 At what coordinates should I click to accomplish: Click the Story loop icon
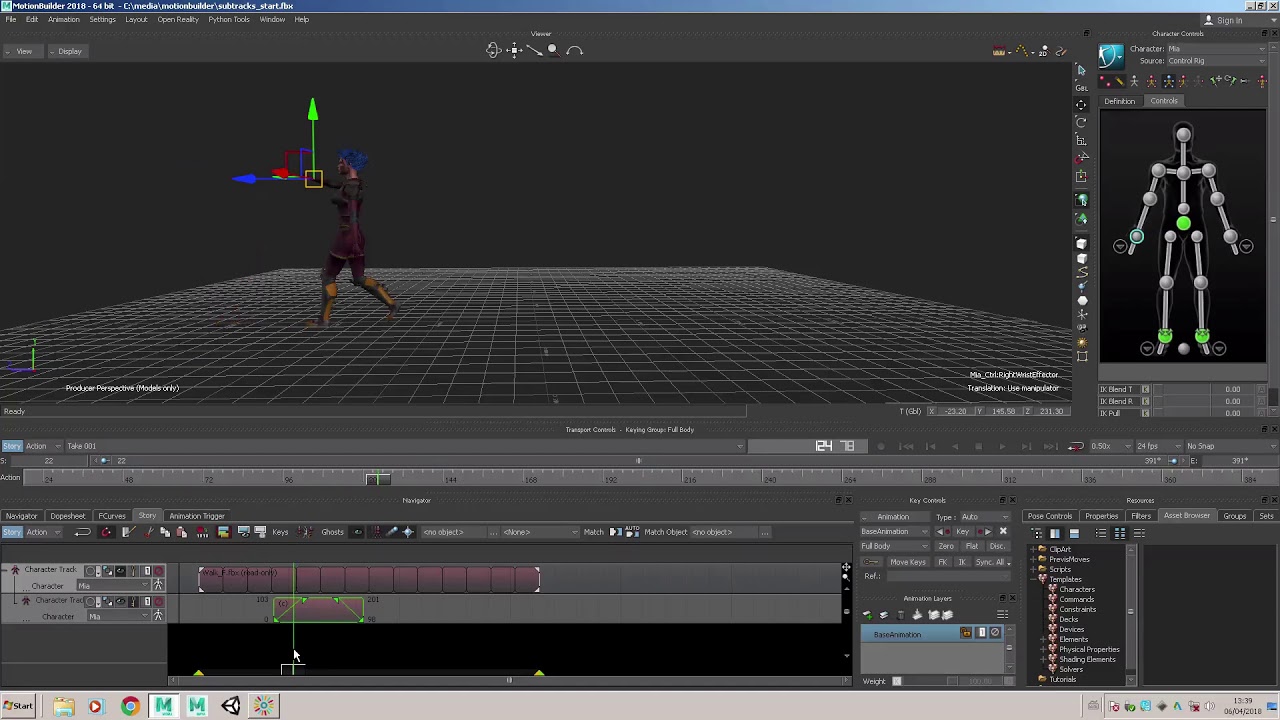tap(83, 532)
